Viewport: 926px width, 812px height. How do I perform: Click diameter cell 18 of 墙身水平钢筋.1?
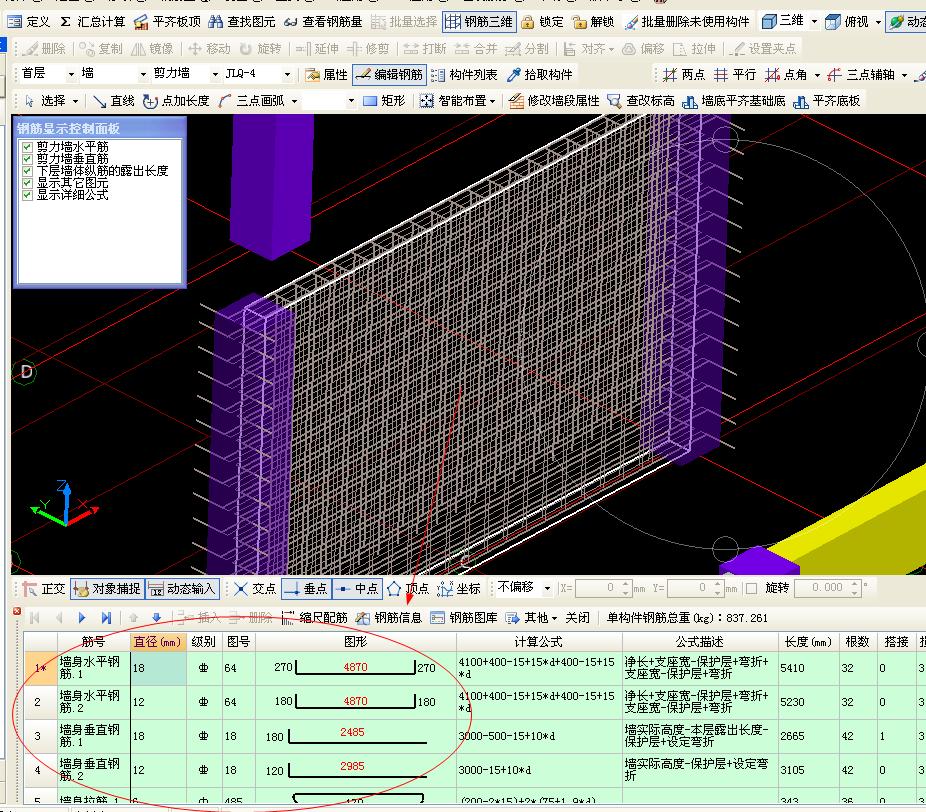[x=159, y=668]
